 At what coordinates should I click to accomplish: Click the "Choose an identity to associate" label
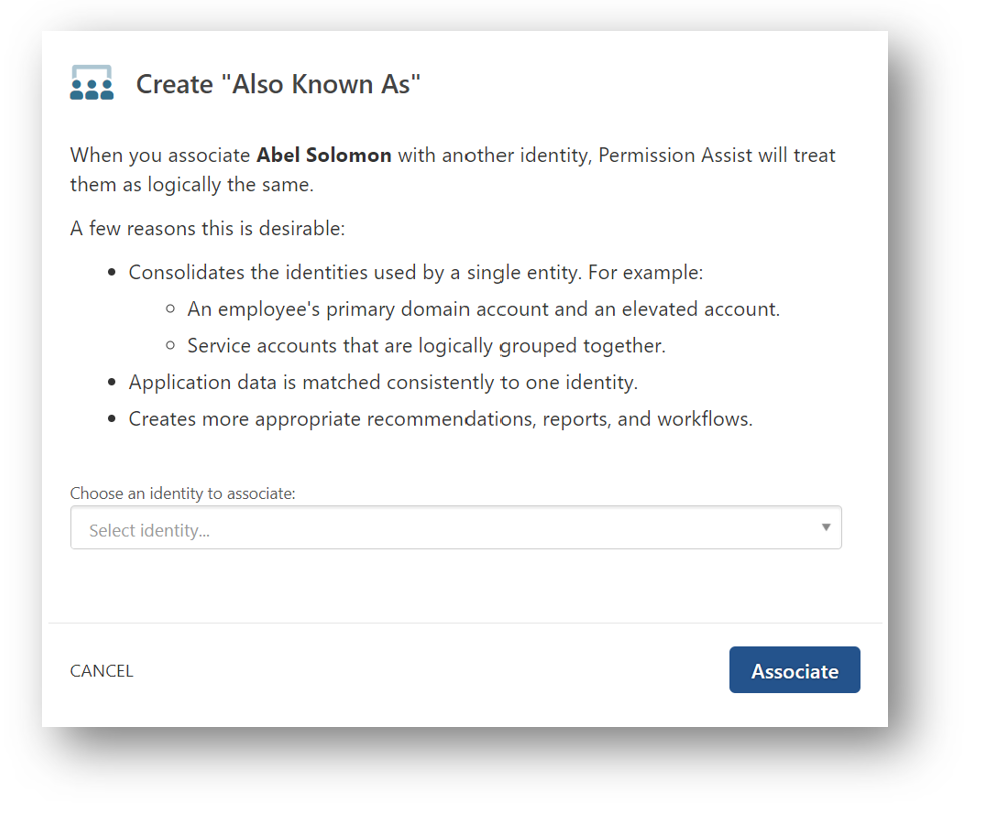pos(183,494)
